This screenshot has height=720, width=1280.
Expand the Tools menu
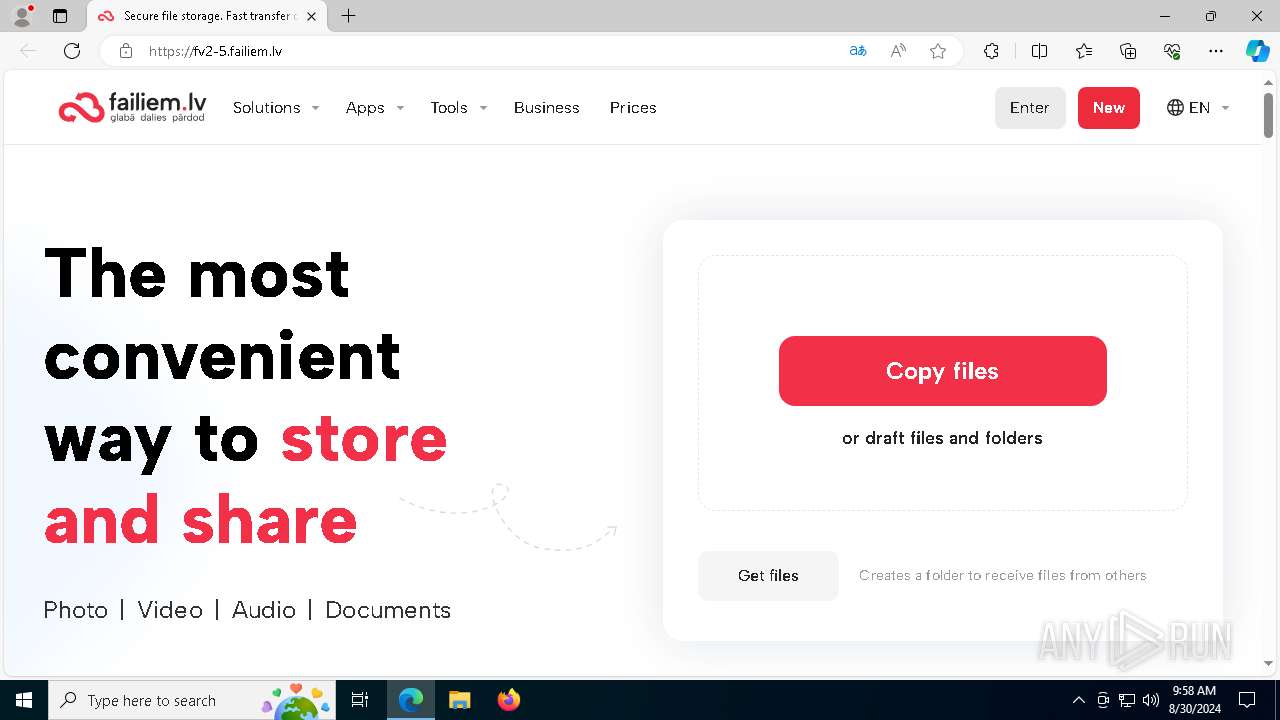click(459, 108)
